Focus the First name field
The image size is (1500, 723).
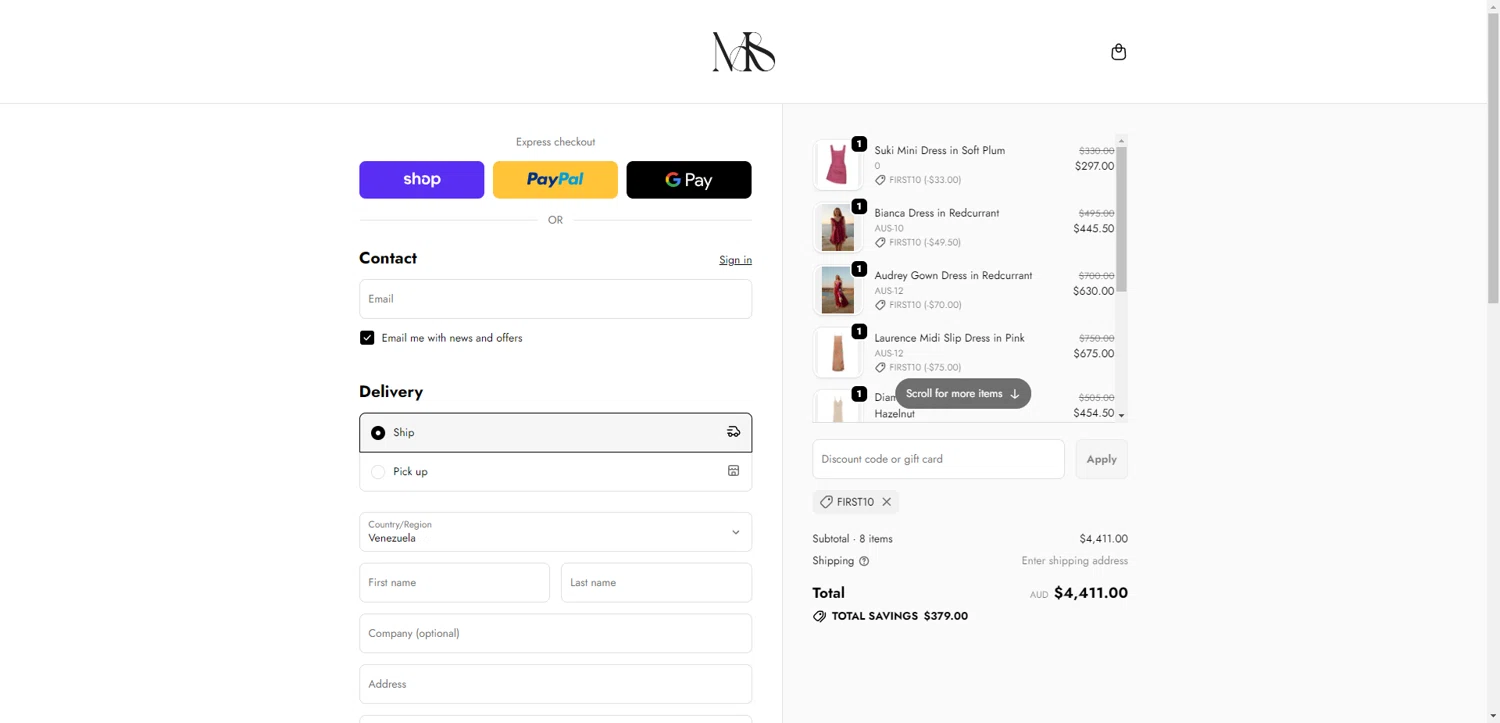pos(454,583)
